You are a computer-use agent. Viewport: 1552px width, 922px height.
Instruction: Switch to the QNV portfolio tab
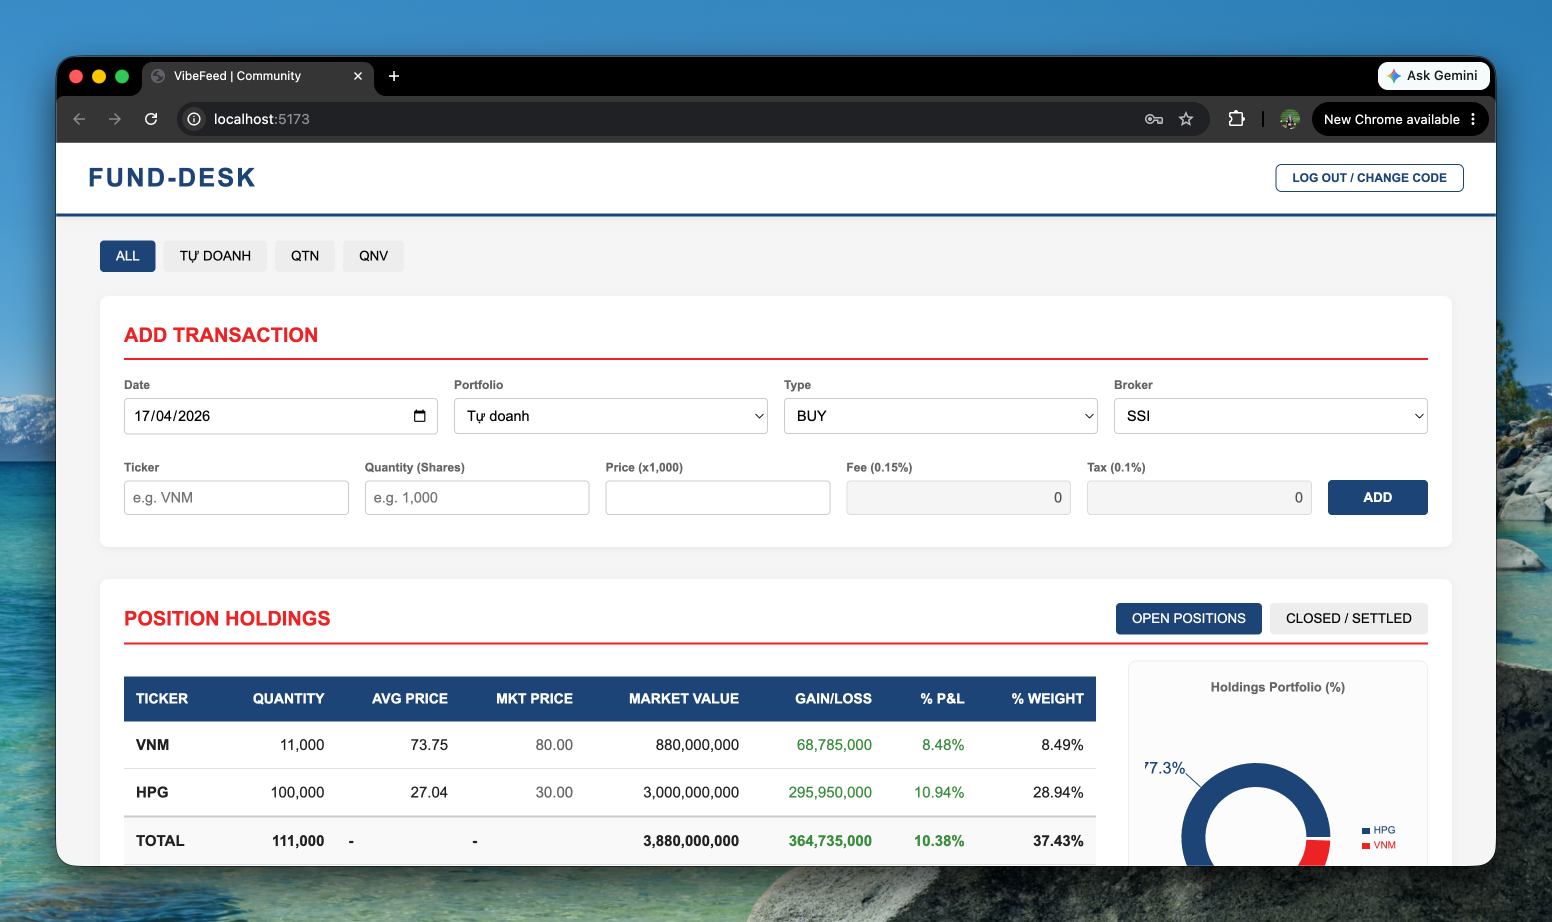[373, 256]
